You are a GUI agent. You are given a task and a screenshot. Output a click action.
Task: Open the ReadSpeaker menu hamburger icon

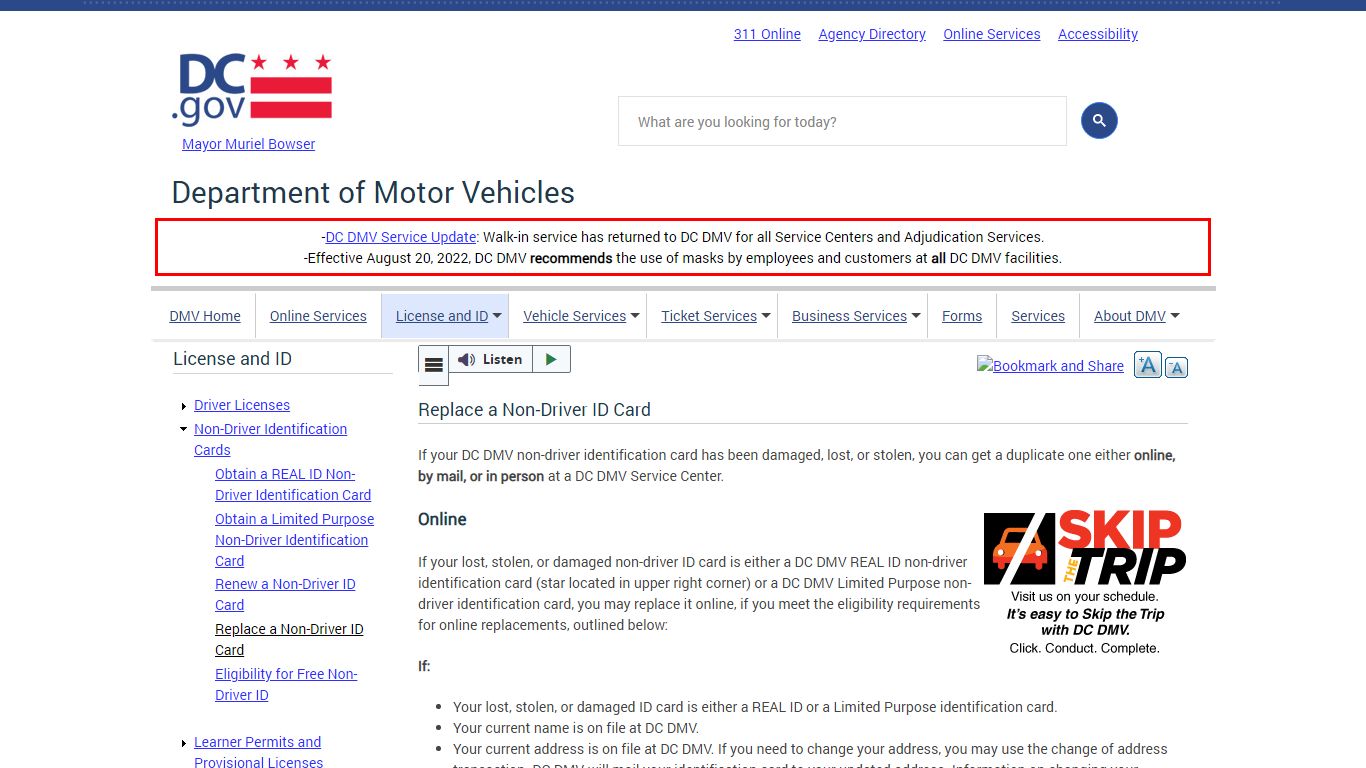[433, 365]
